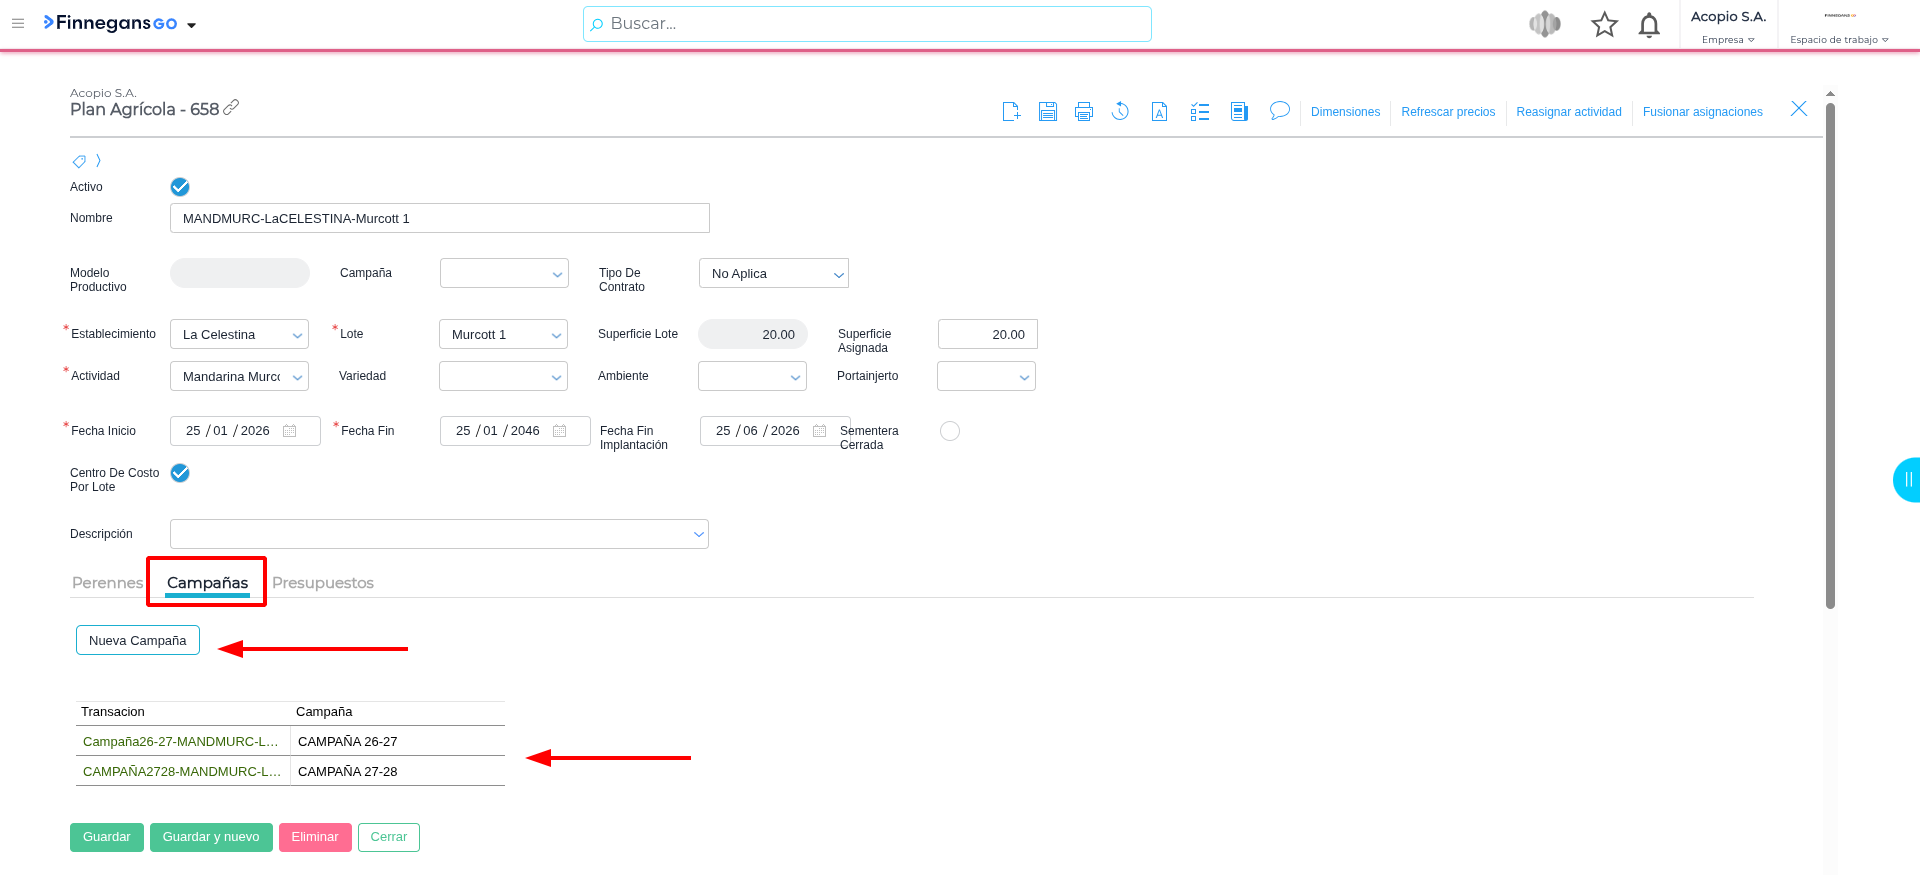Click the Nueva Campaña button

(138, 641)
